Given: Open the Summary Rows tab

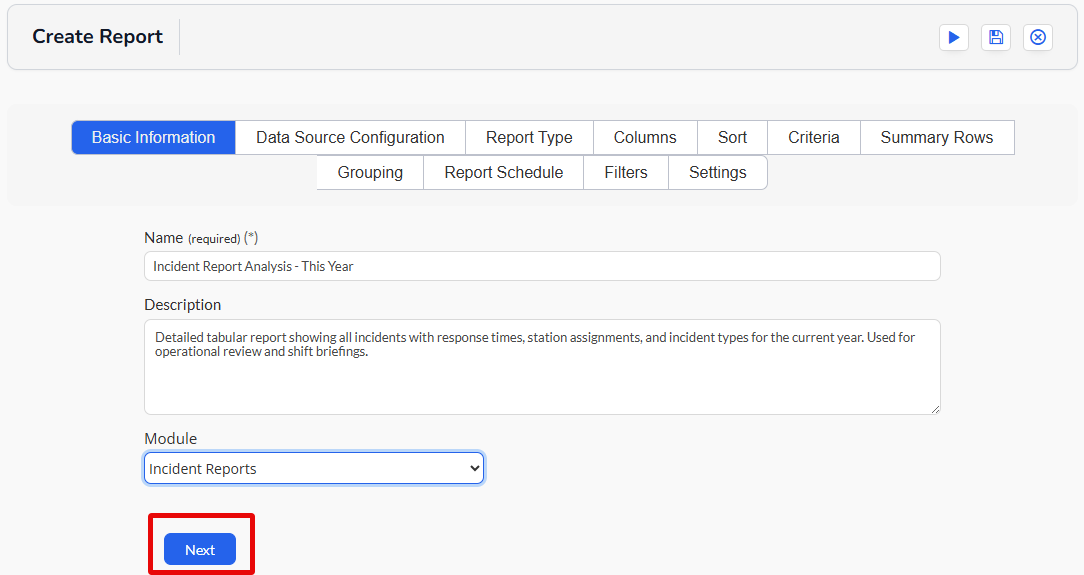Looking at the screenshot, I should pyautogui.click(x=937, y=138).
